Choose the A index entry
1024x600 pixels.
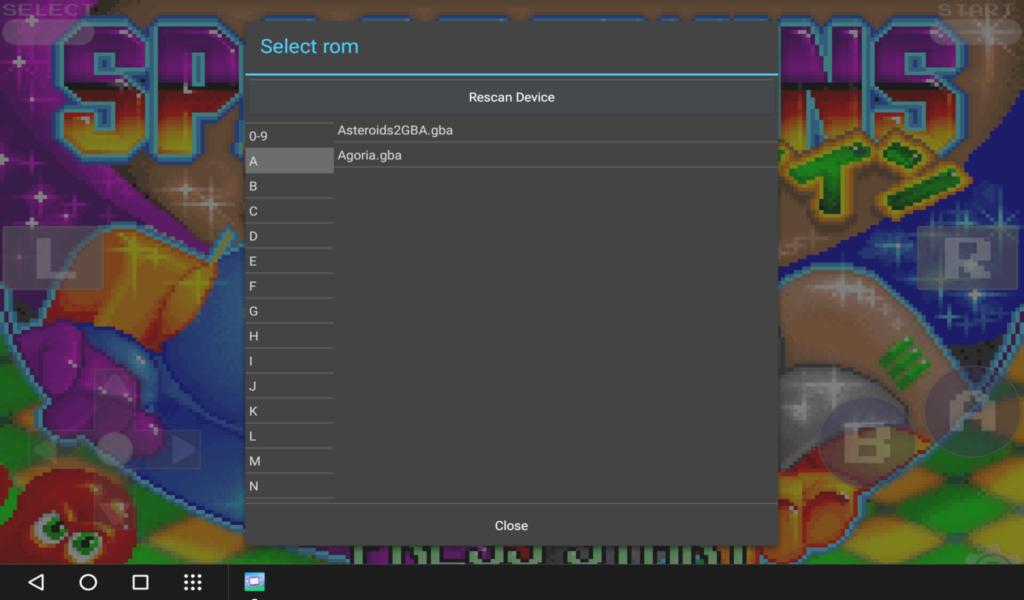tap(289, 161)
